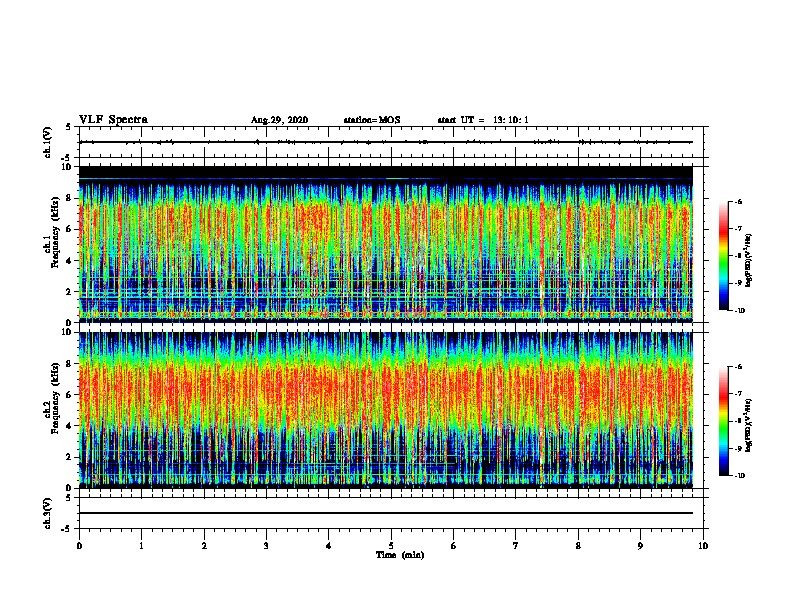Click the ch.2 spectrogram color bar
Image resolution: width=792 pixels, height=612 pixels.
[x=724, y=421]
